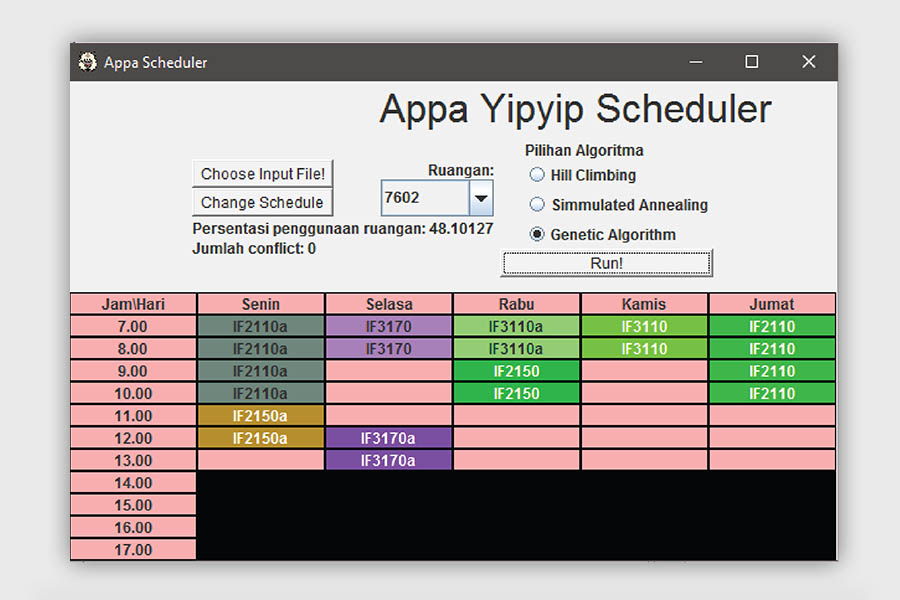Viewport: 900px width, 600px height.
Task: Click the Jumat column header
Action: [772, 304]
